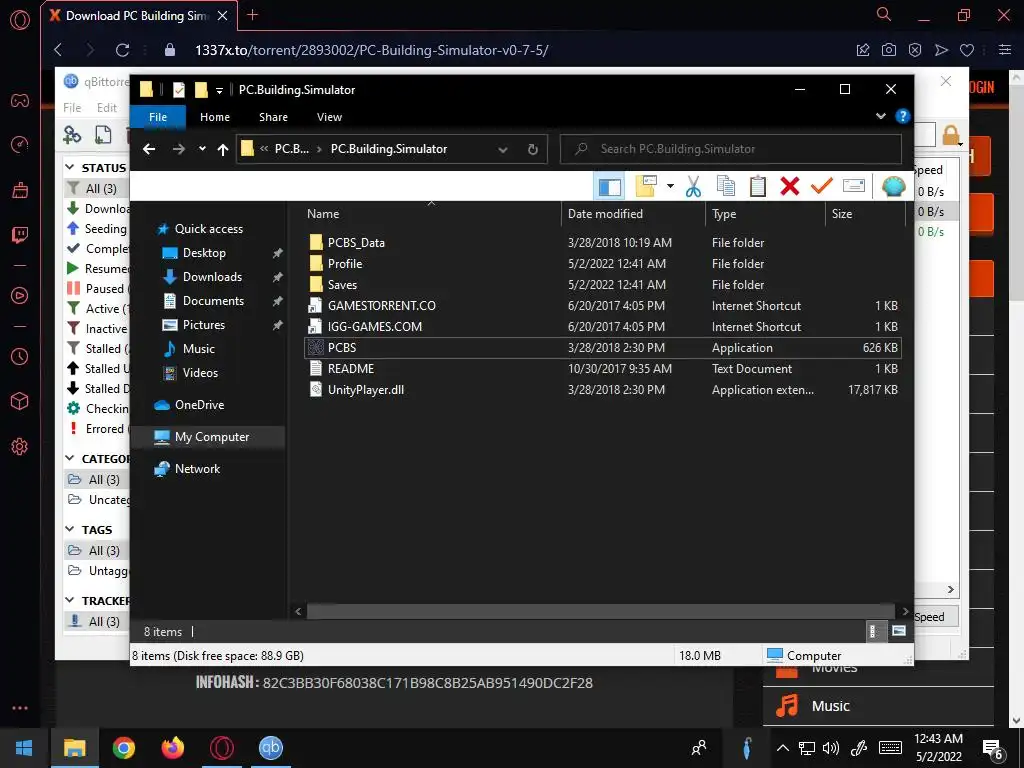Click Add Torrent File icon in qBittorrent
The image size is (1024, 768).
[103, 135]
